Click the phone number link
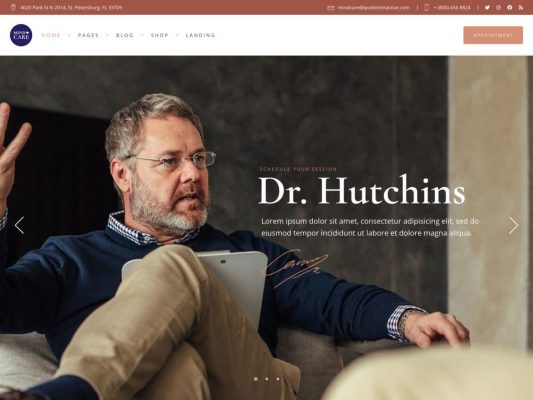 coord(452,7)
